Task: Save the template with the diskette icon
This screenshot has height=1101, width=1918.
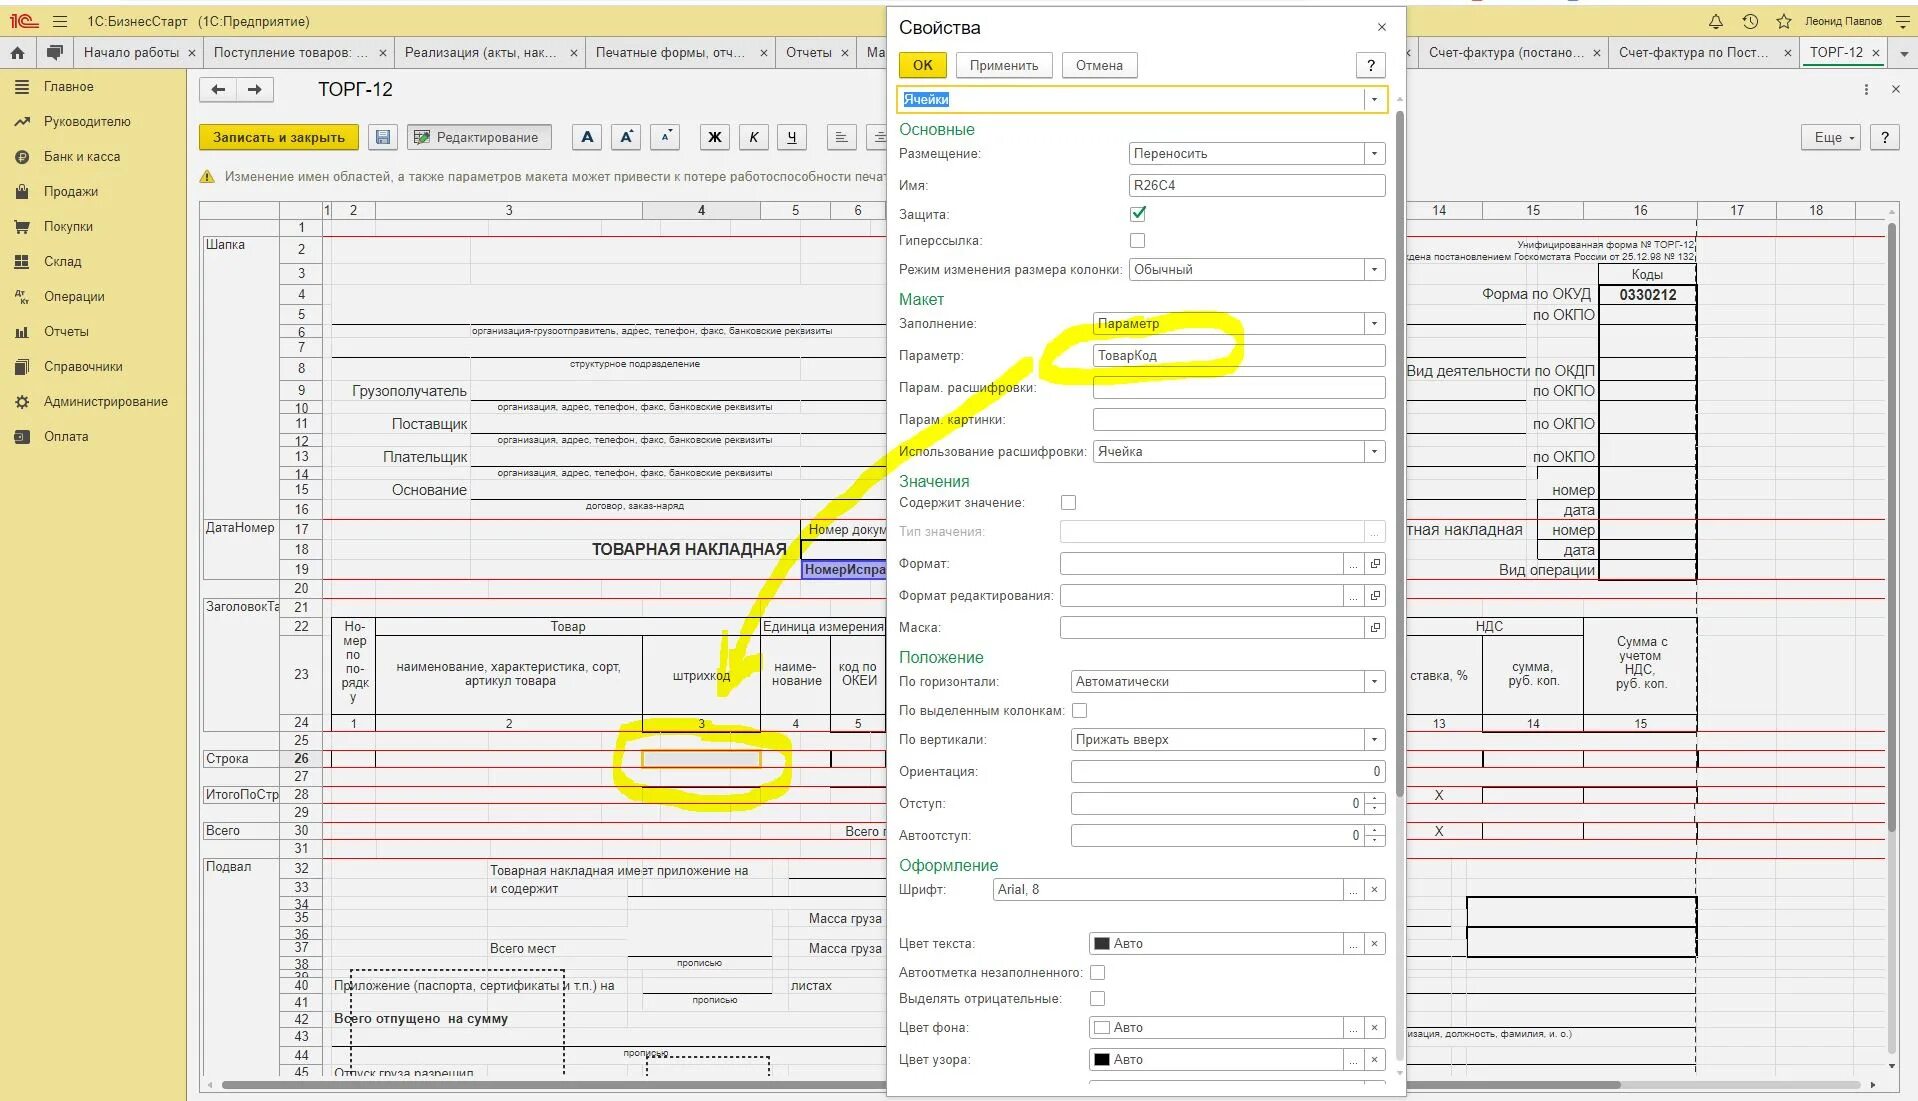Action: [383, 138]
